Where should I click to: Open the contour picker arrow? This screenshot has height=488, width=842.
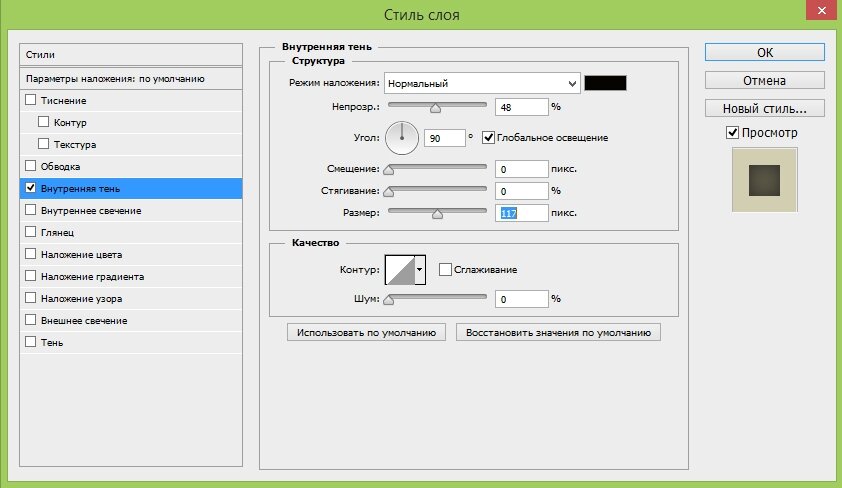[420, 270]
